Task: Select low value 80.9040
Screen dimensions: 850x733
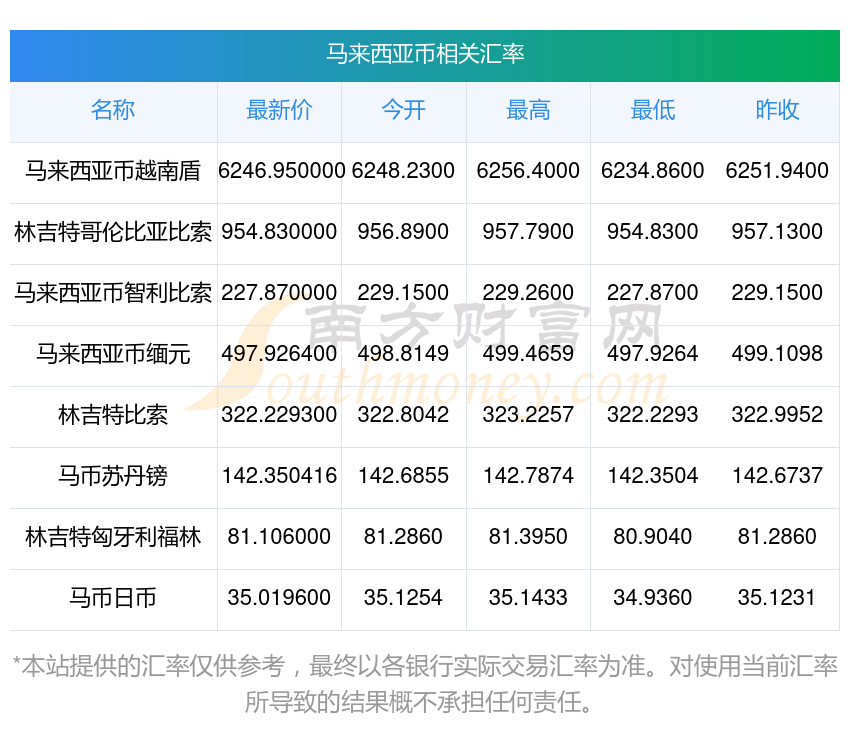Action: point(653,537)
